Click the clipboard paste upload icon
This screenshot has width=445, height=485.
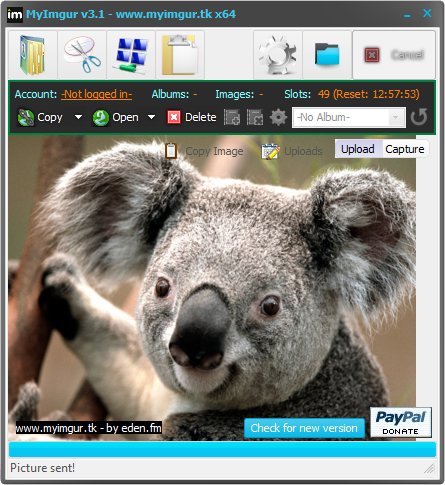[x=180, y=55]
